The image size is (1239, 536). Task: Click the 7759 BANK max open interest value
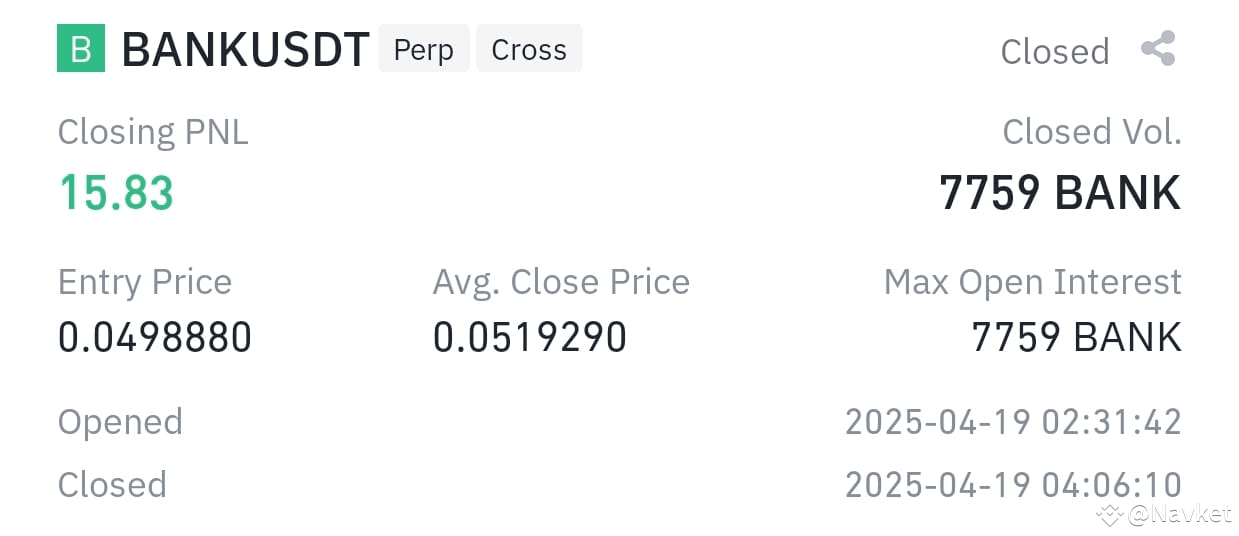point(1076,338)
